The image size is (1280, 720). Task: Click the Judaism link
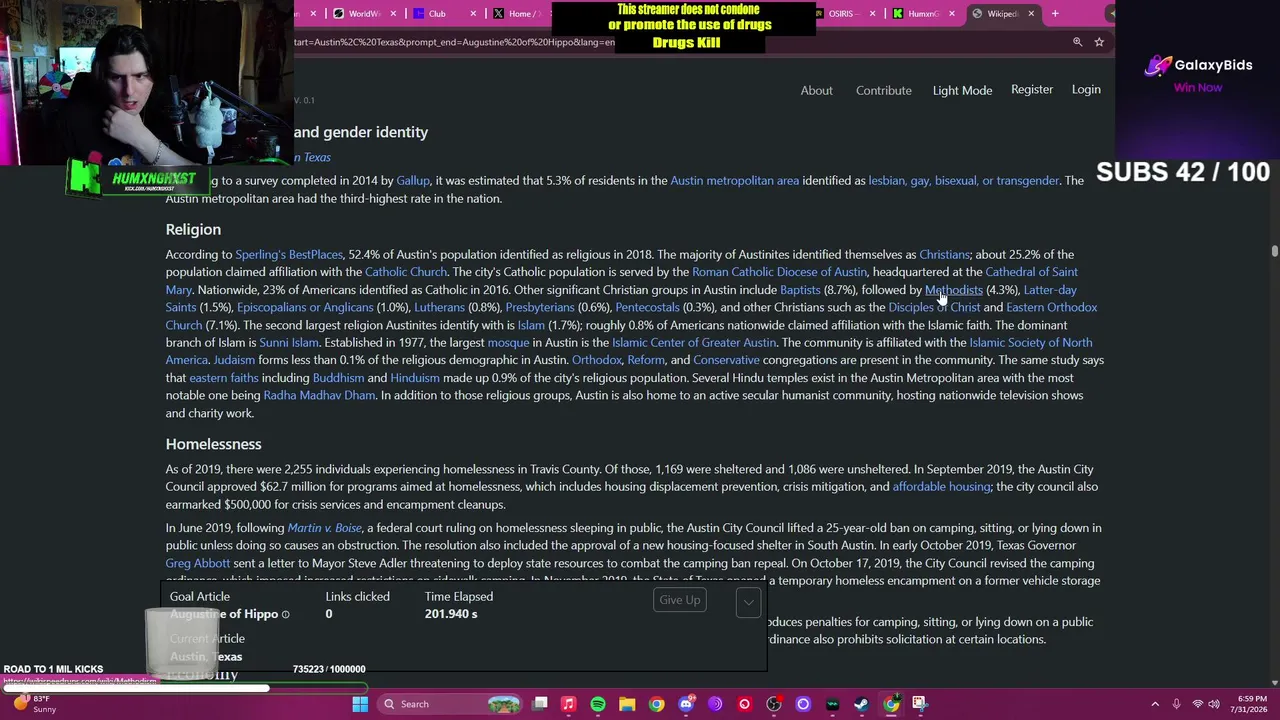tap(234, 360)
